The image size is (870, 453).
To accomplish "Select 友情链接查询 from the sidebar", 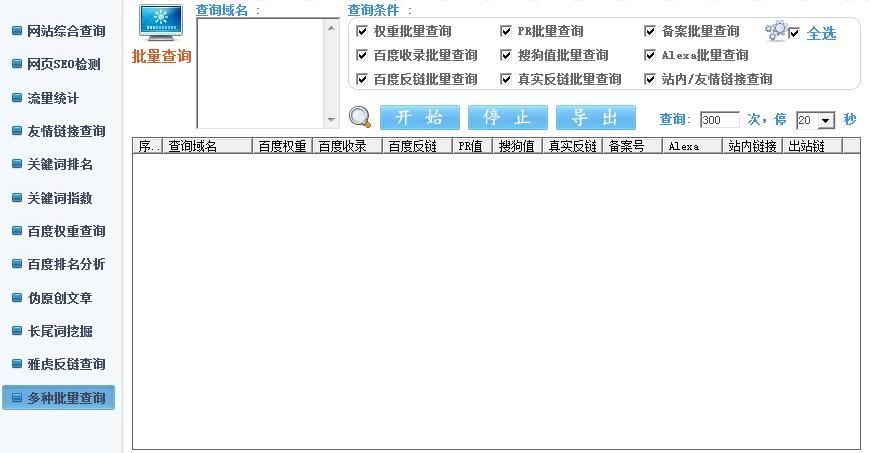I will pyautogui.click(x=66, y=131).
